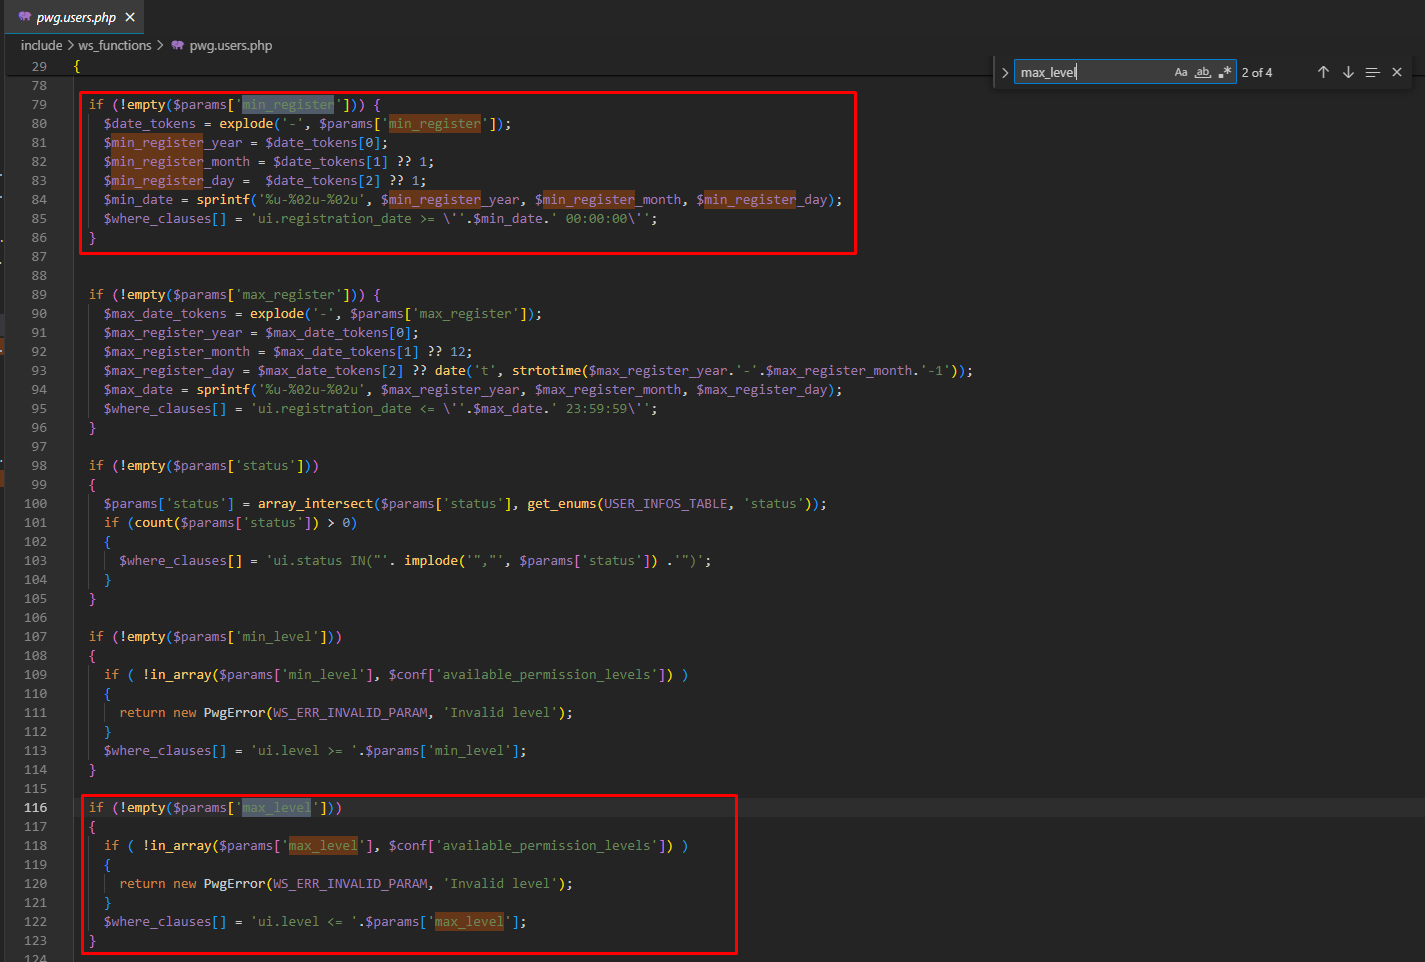The height and width of the screenshot is (962, 1425).
Task: Click 'max_register' on line 89
Action: point(288,294)
